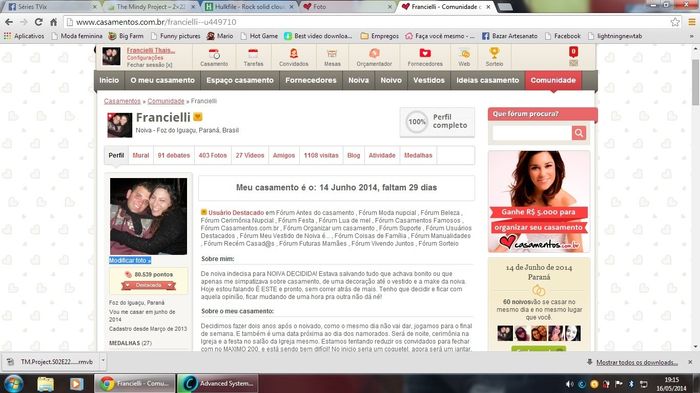This screenshot has height=393, width=700.
Task: Switch to Foto browser tab
Action: 346,7
